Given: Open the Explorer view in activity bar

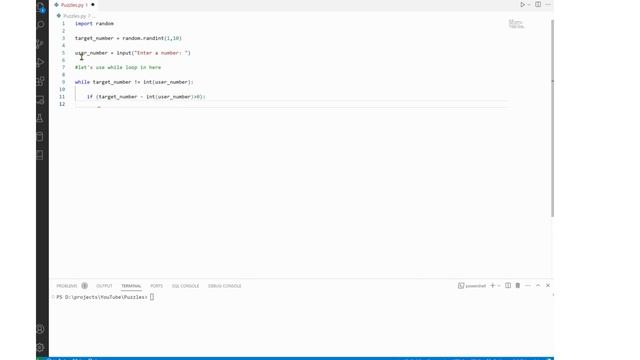Looking at the screenshot, I should pyautogui.click(x=41, y=7).
